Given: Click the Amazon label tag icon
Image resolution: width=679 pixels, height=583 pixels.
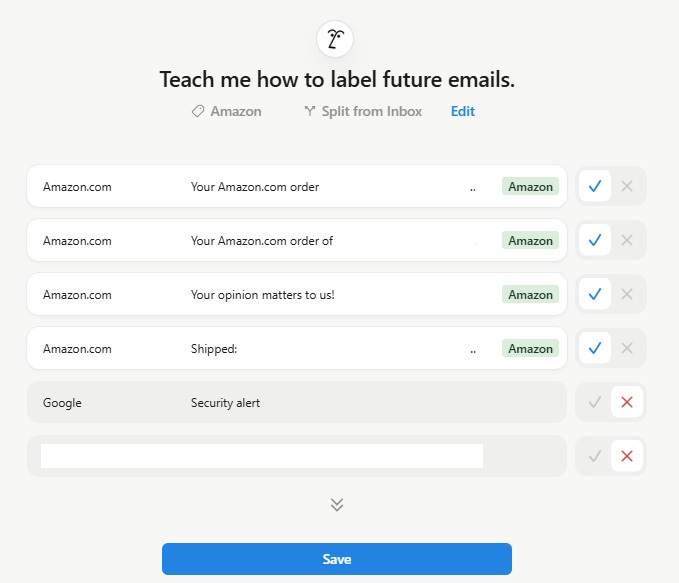Looking at the screenshot, I should coord(198,111).
